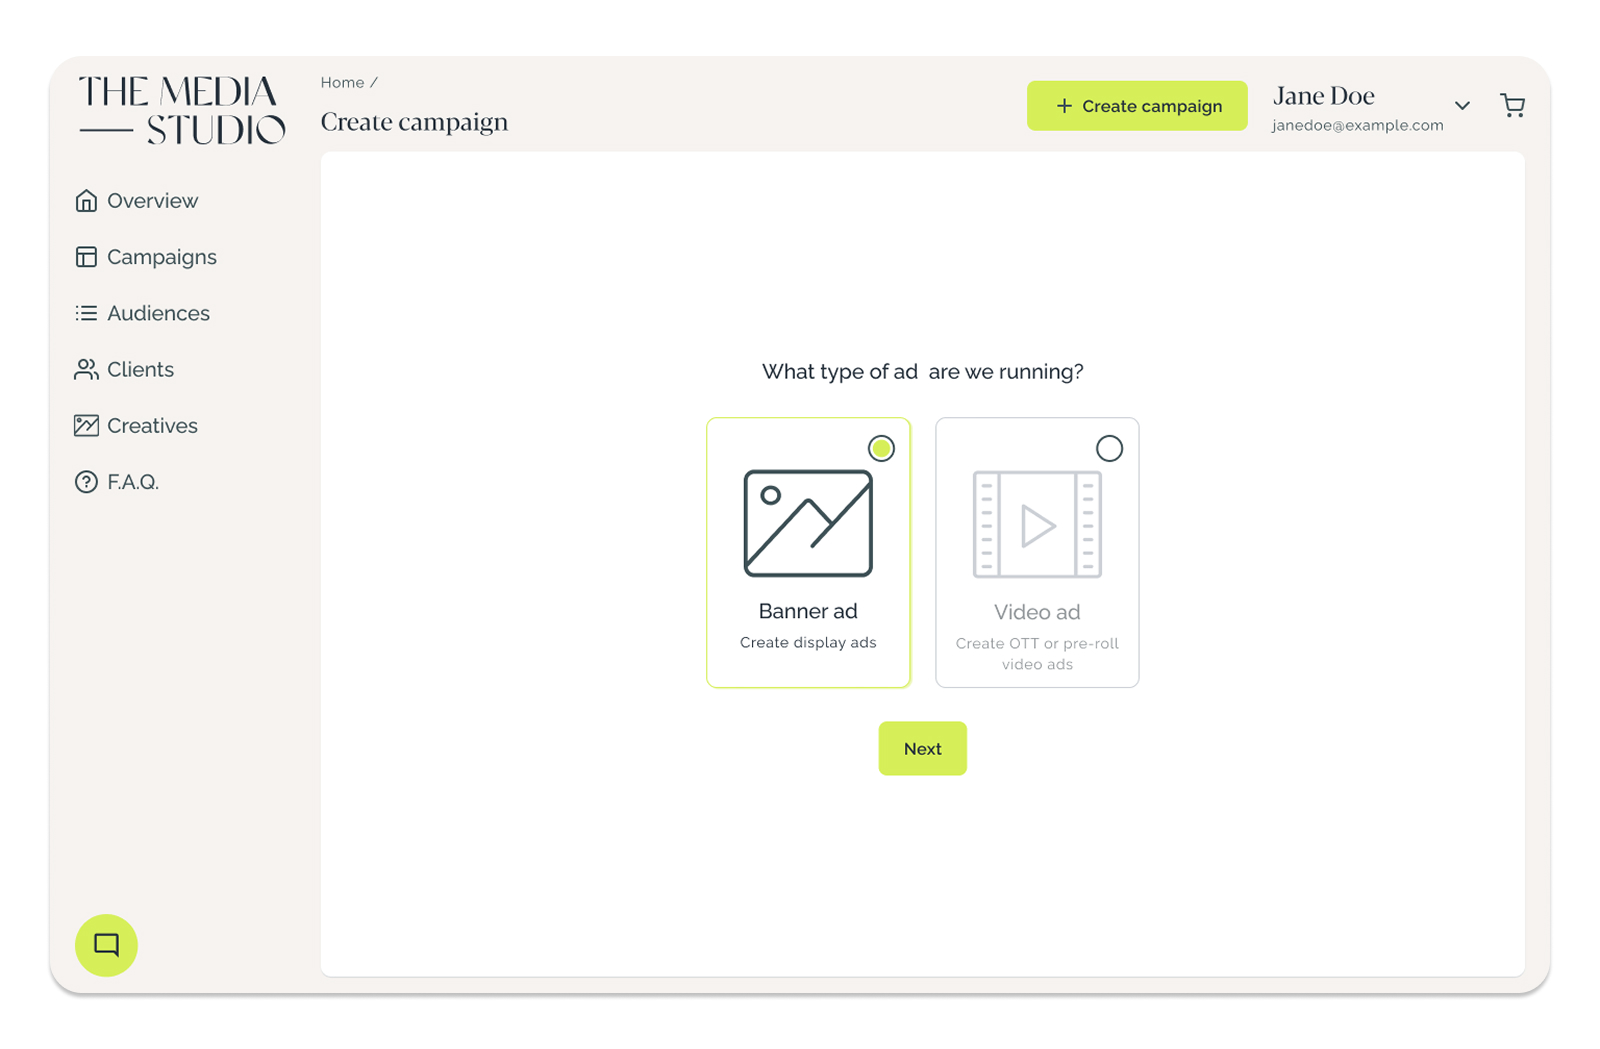
Task: Click the Next button
Action: click(x=922, y=748)
